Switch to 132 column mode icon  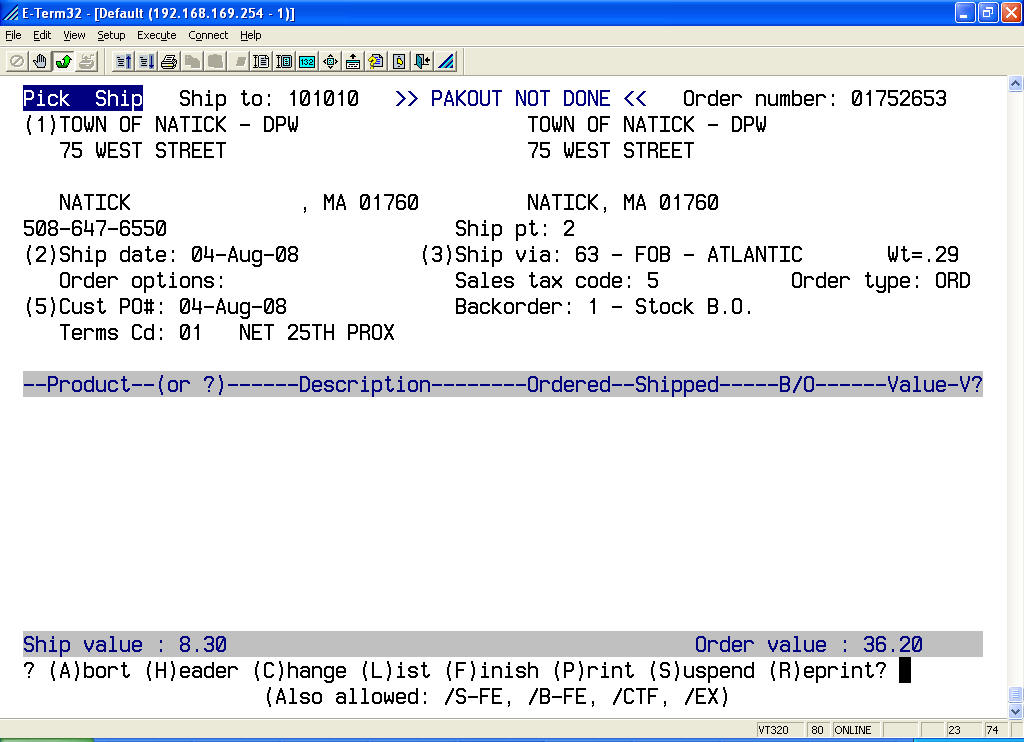point(307,61)
